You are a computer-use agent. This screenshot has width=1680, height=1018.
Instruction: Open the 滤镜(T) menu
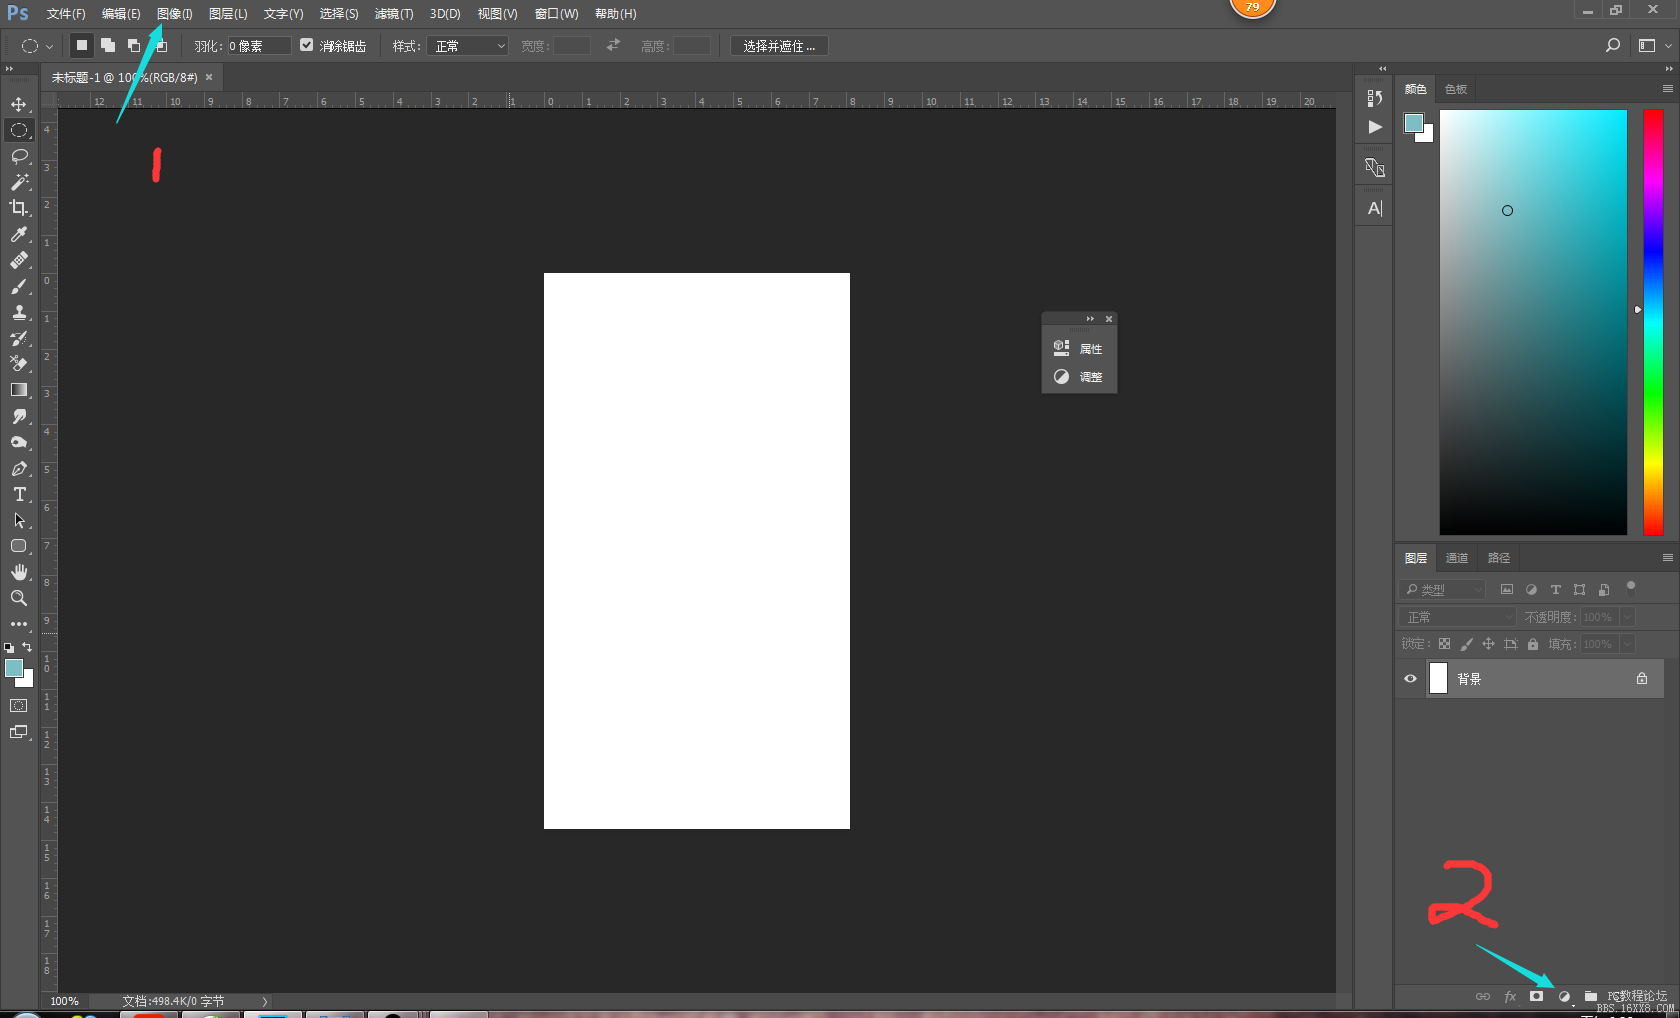click(394, 14)
